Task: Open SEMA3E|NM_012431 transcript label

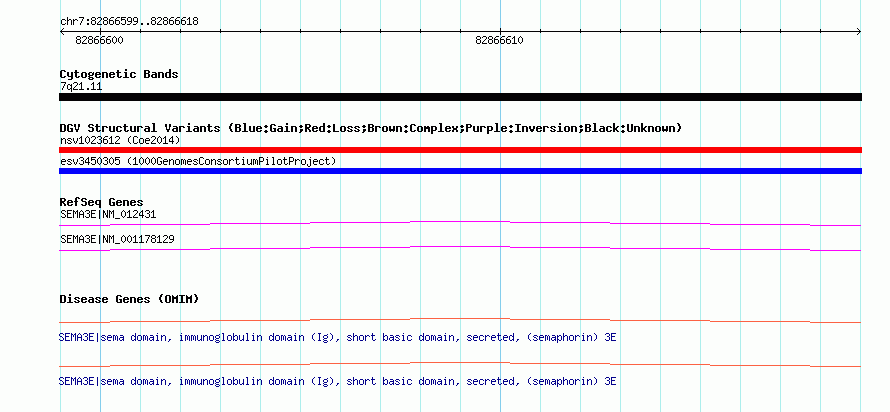Action: pos(108,215)
